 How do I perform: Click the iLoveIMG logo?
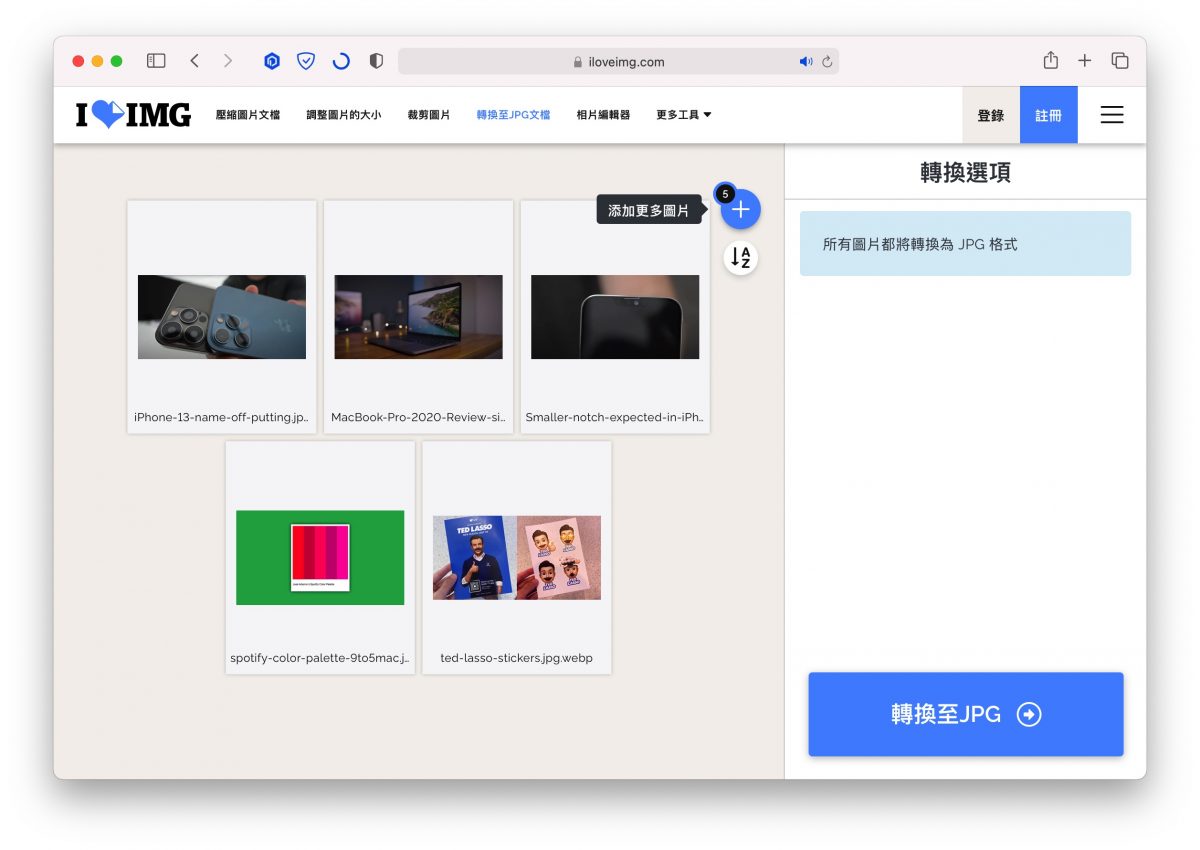pos(133,115)
